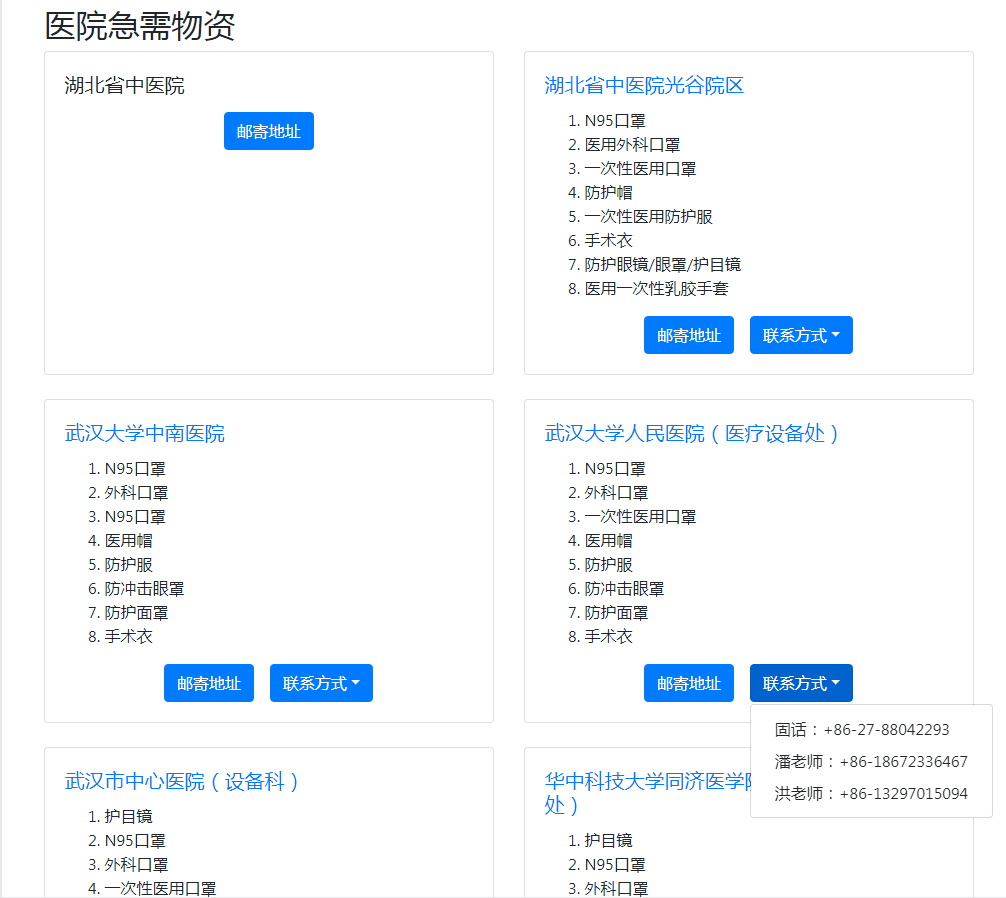The height and width of the screenshot is (898, 1006).
Task: Click 邮寄地址 for 湖北省中医院光谷院区
Action: pyautogui.click(x=688, y=335)
